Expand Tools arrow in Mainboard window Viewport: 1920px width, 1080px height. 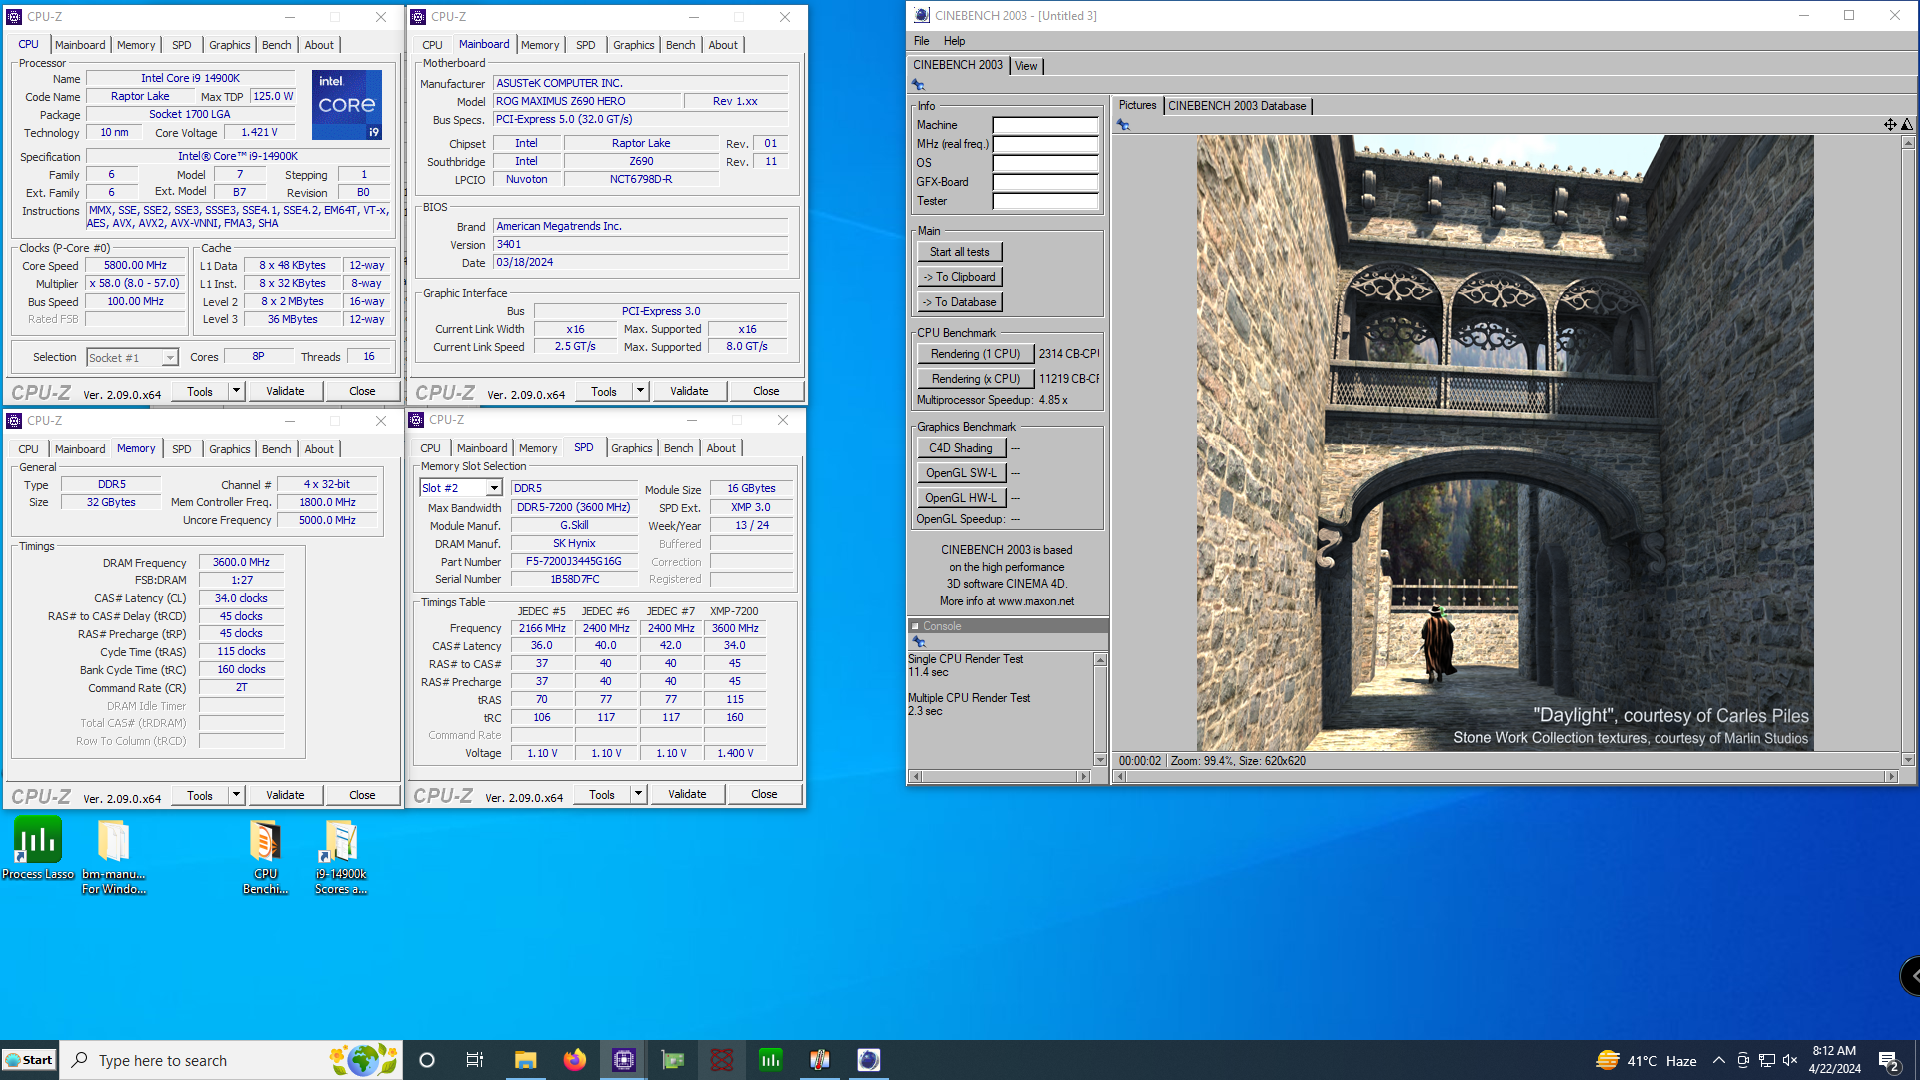coord(641,391)
